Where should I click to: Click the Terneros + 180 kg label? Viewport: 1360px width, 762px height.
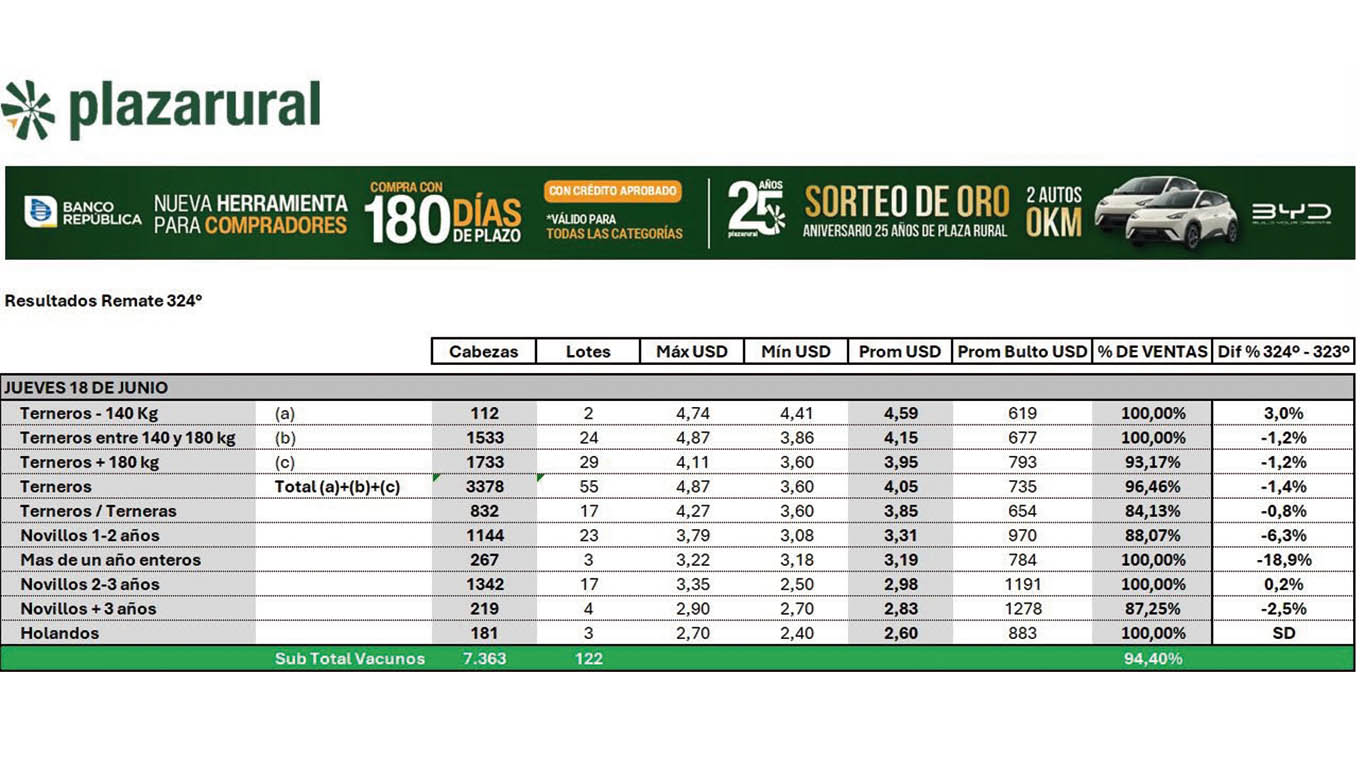click(x=90, y=462)
